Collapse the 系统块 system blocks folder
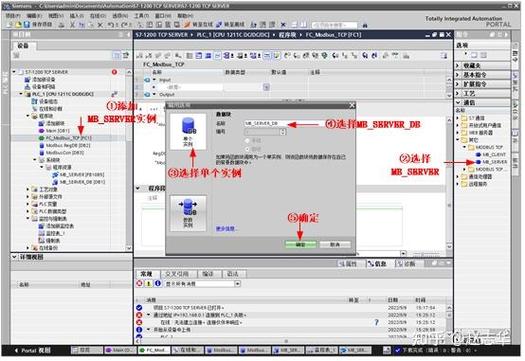This screenshot has height=361, width=525. (x=35, y=160)
